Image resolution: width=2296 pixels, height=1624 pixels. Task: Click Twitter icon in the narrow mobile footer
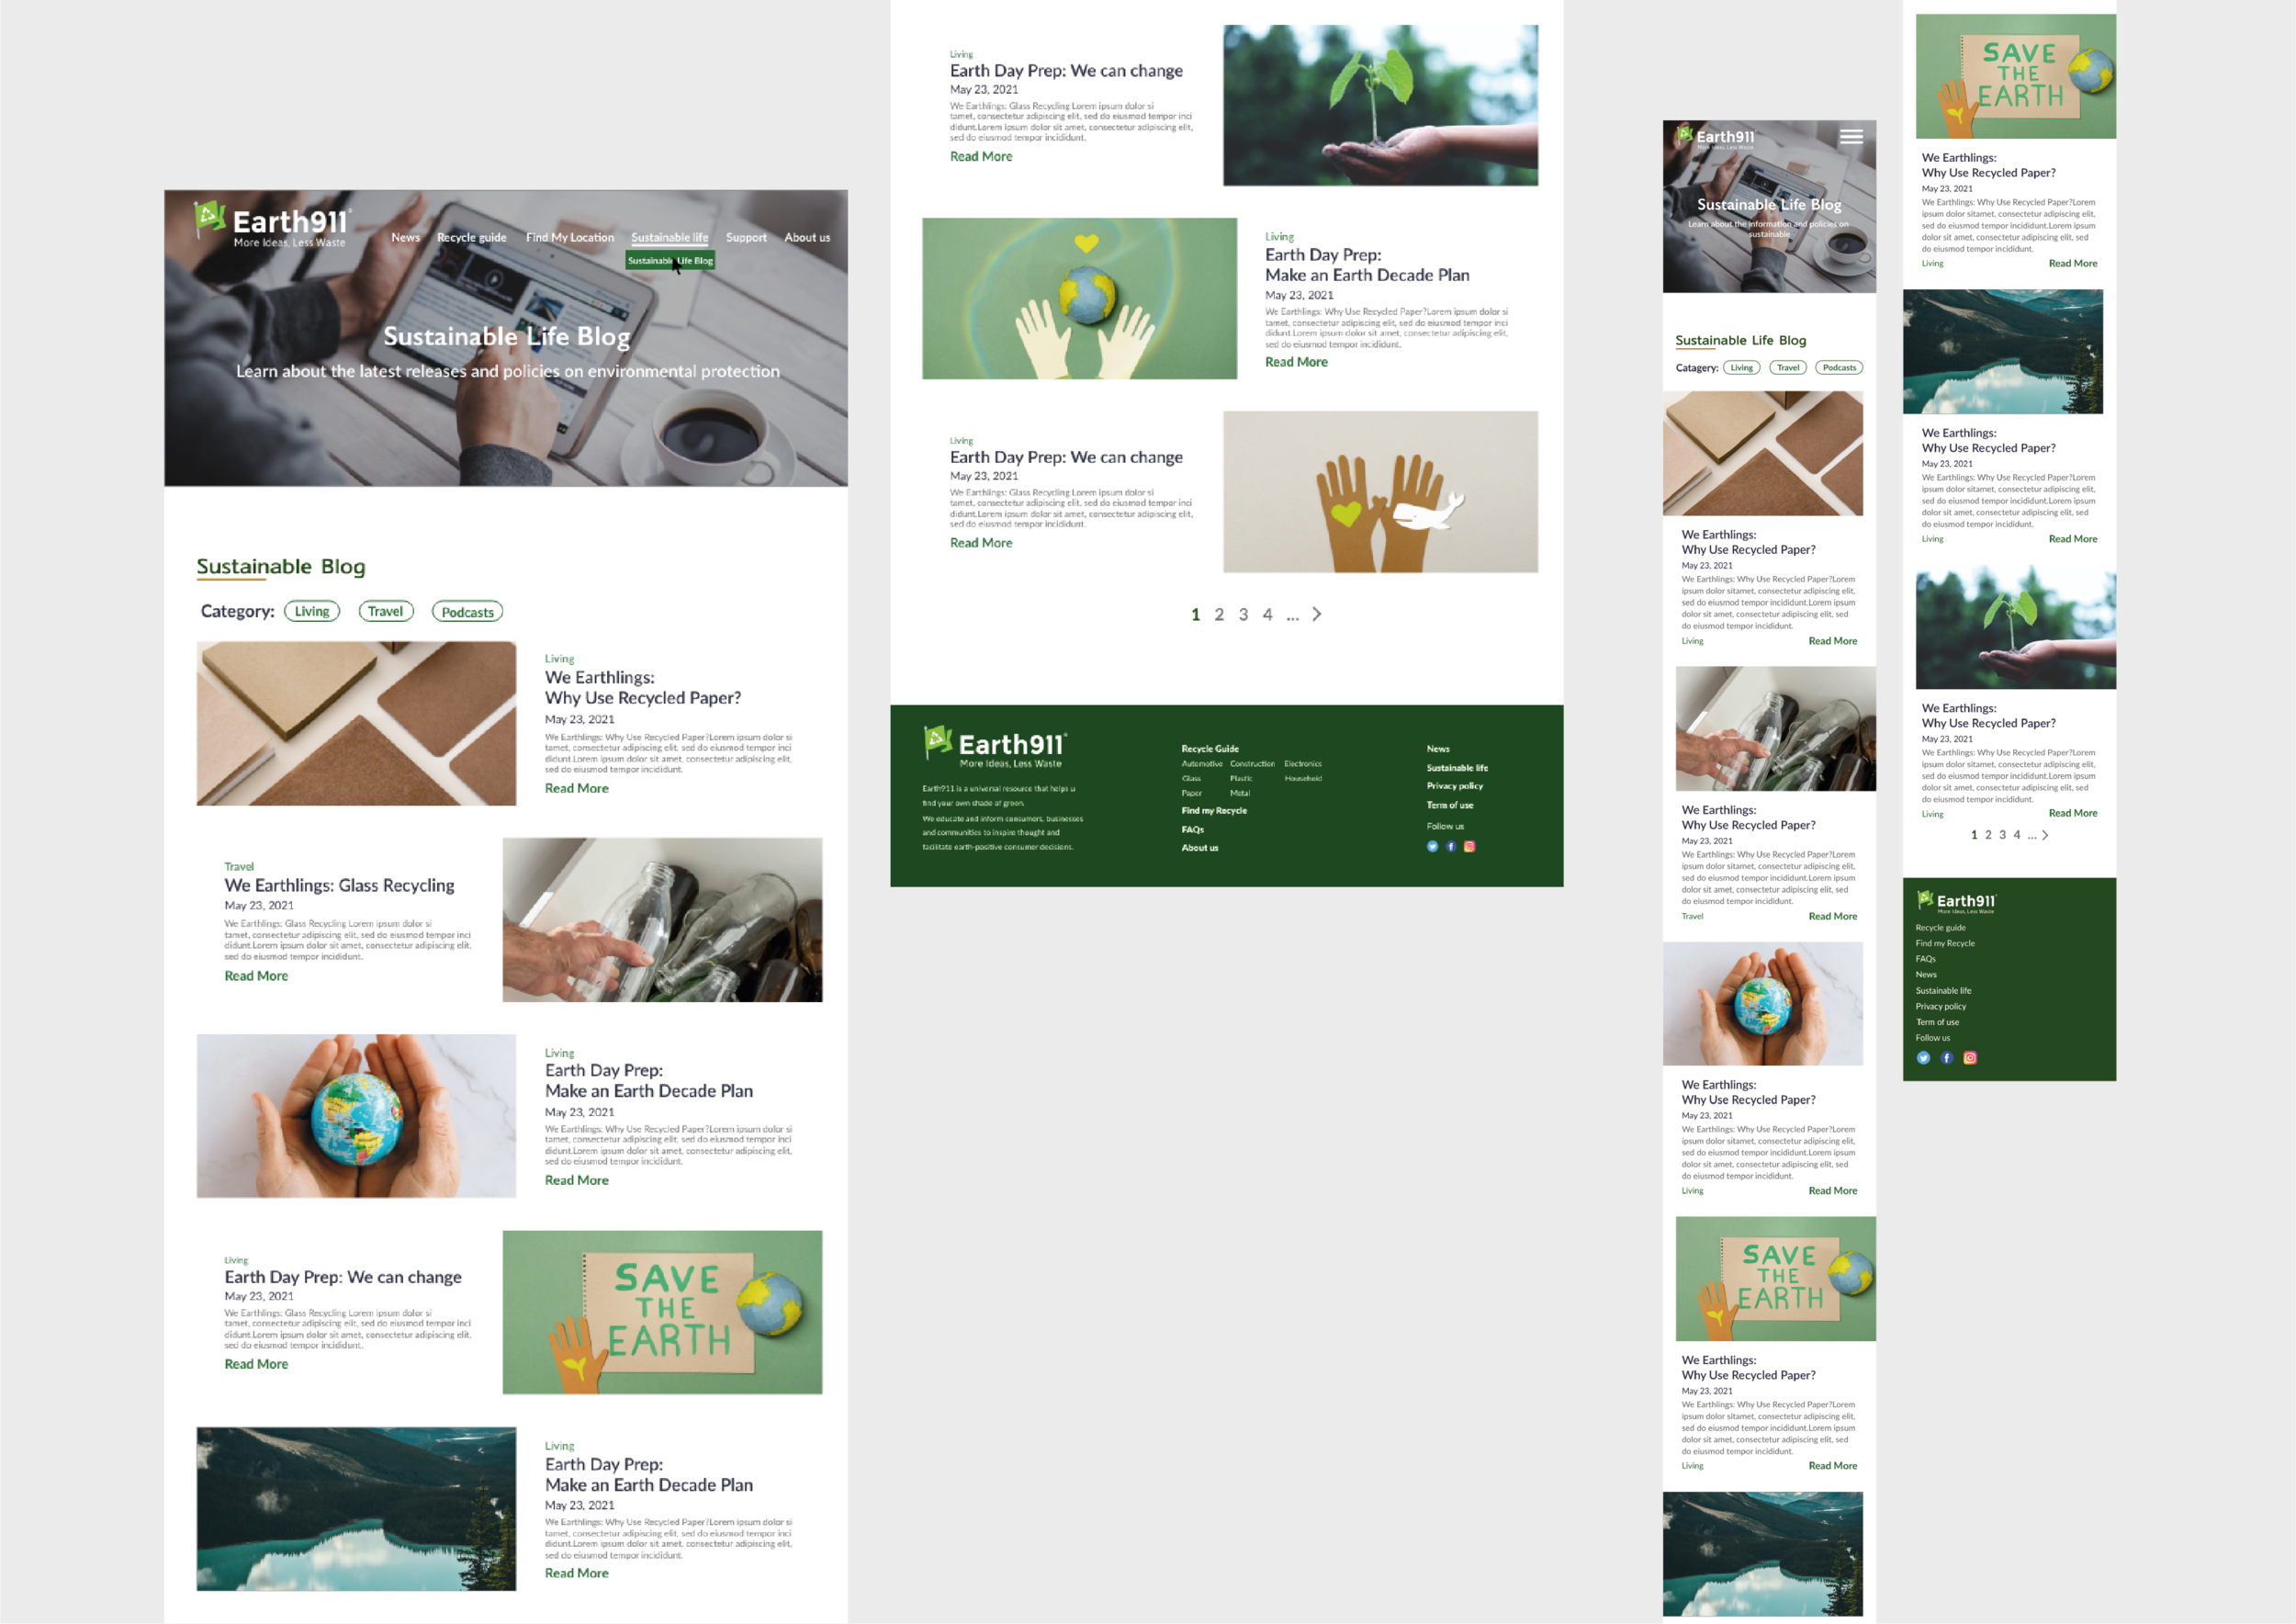(1923, 1058)
